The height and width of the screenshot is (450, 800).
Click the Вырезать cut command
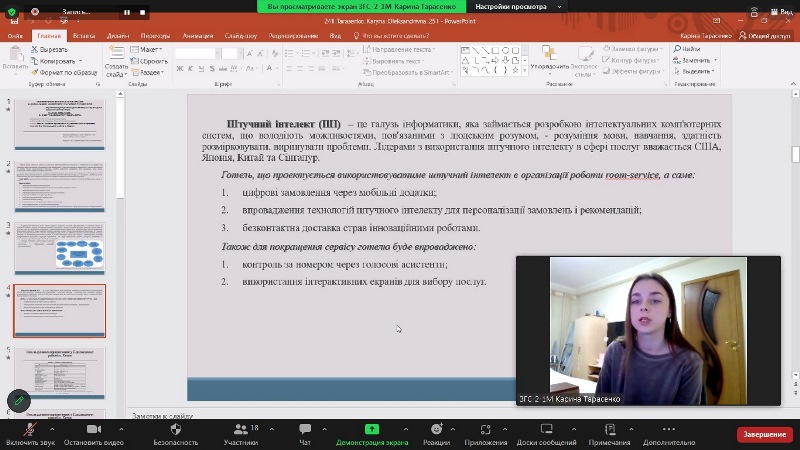[x=49, y=49]
